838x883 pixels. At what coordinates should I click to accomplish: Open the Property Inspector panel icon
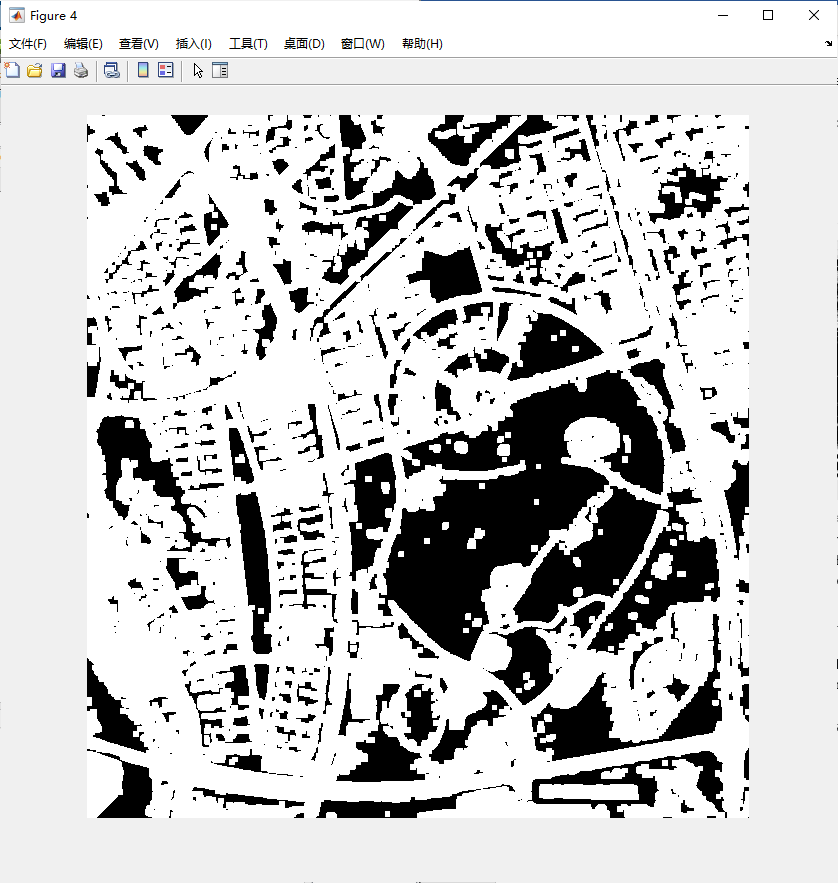tap(220, 70)
